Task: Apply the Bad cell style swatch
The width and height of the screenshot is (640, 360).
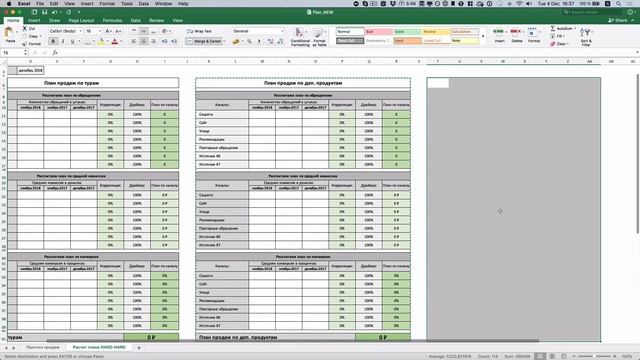Action: 379,31
